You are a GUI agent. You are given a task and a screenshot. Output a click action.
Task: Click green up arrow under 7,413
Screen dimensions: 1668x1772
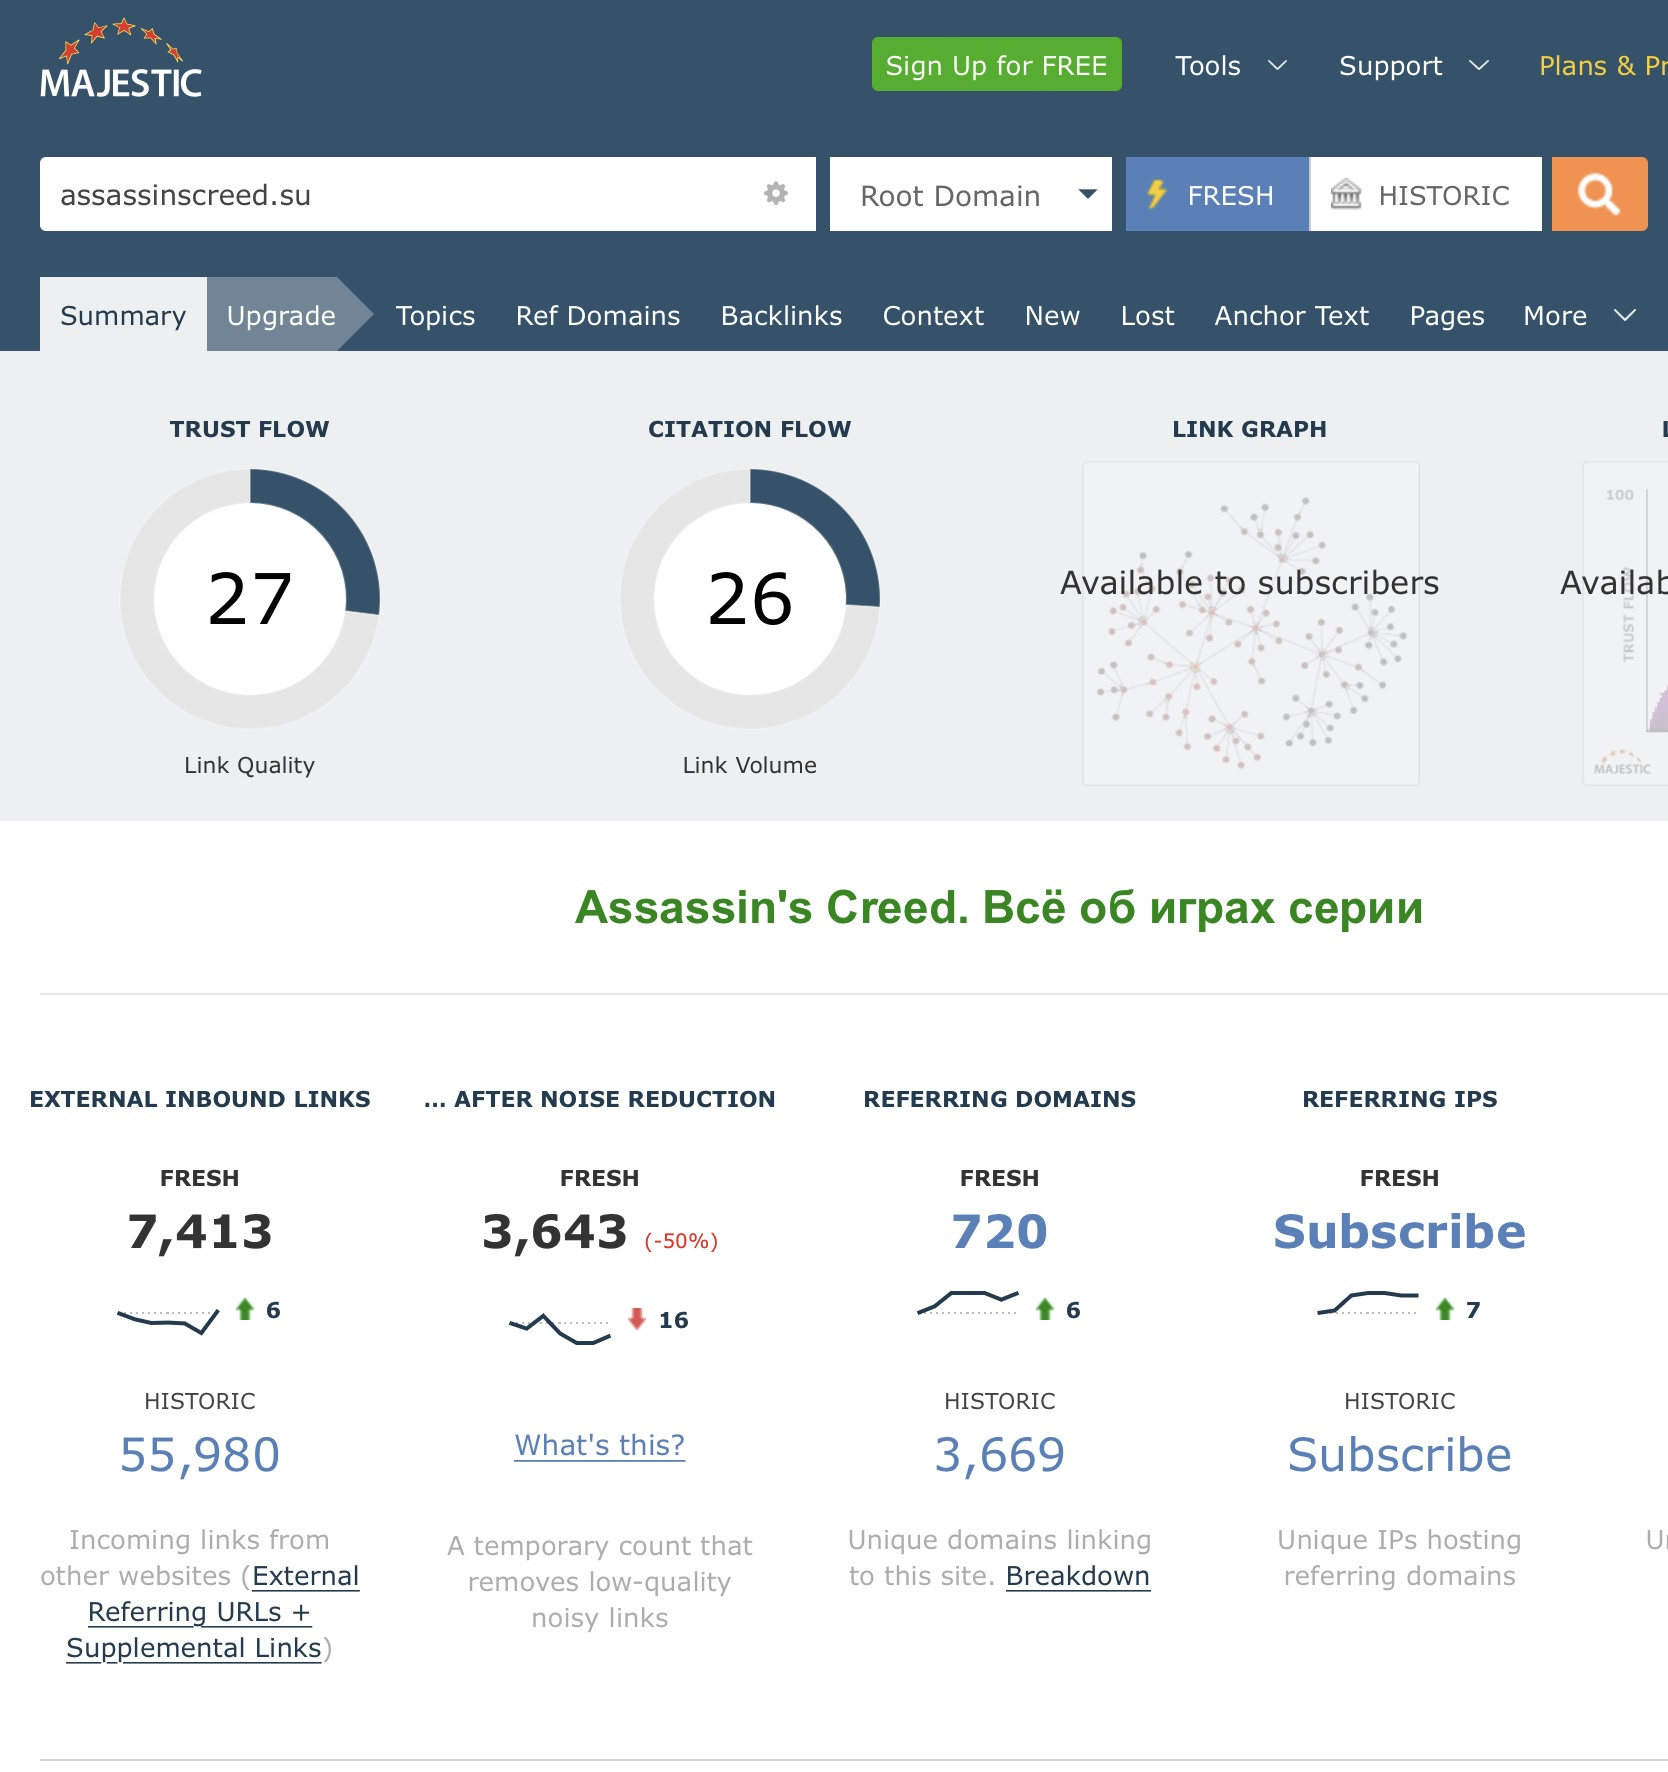pos(245,1309)
